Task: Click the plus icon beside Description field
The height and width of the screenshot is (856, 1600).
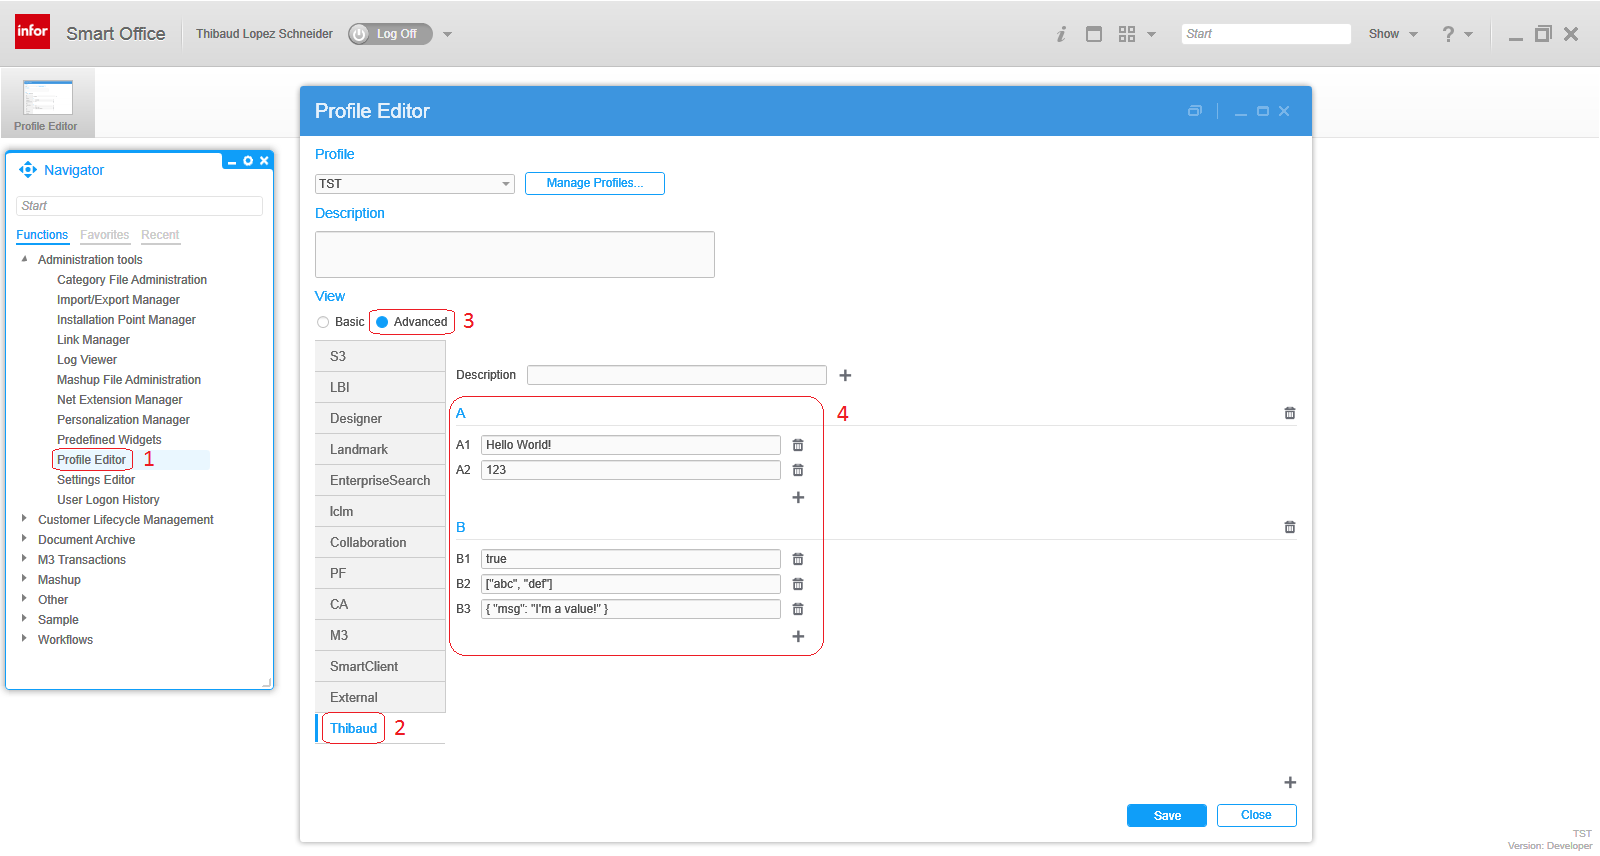Action: (x=845, y=375)
